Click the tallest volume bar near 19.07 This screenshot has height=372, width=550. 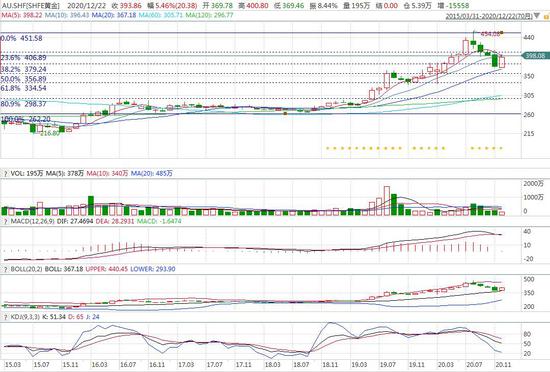(x=387, y=201)
